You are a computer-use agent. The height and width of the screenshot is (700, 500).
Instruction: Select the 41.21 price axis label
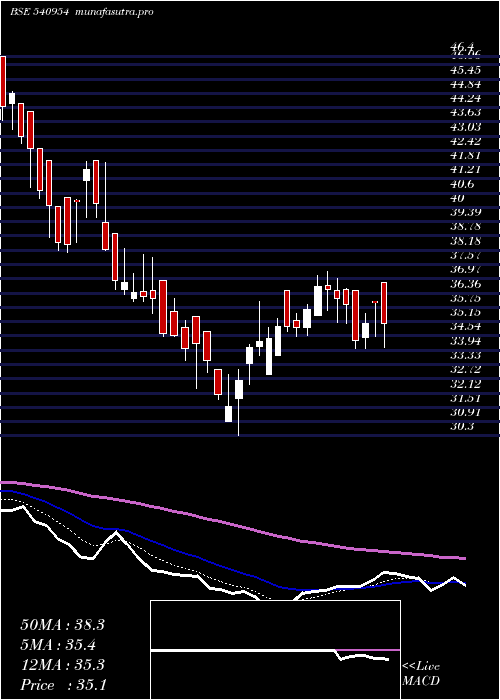click(466, 170)
